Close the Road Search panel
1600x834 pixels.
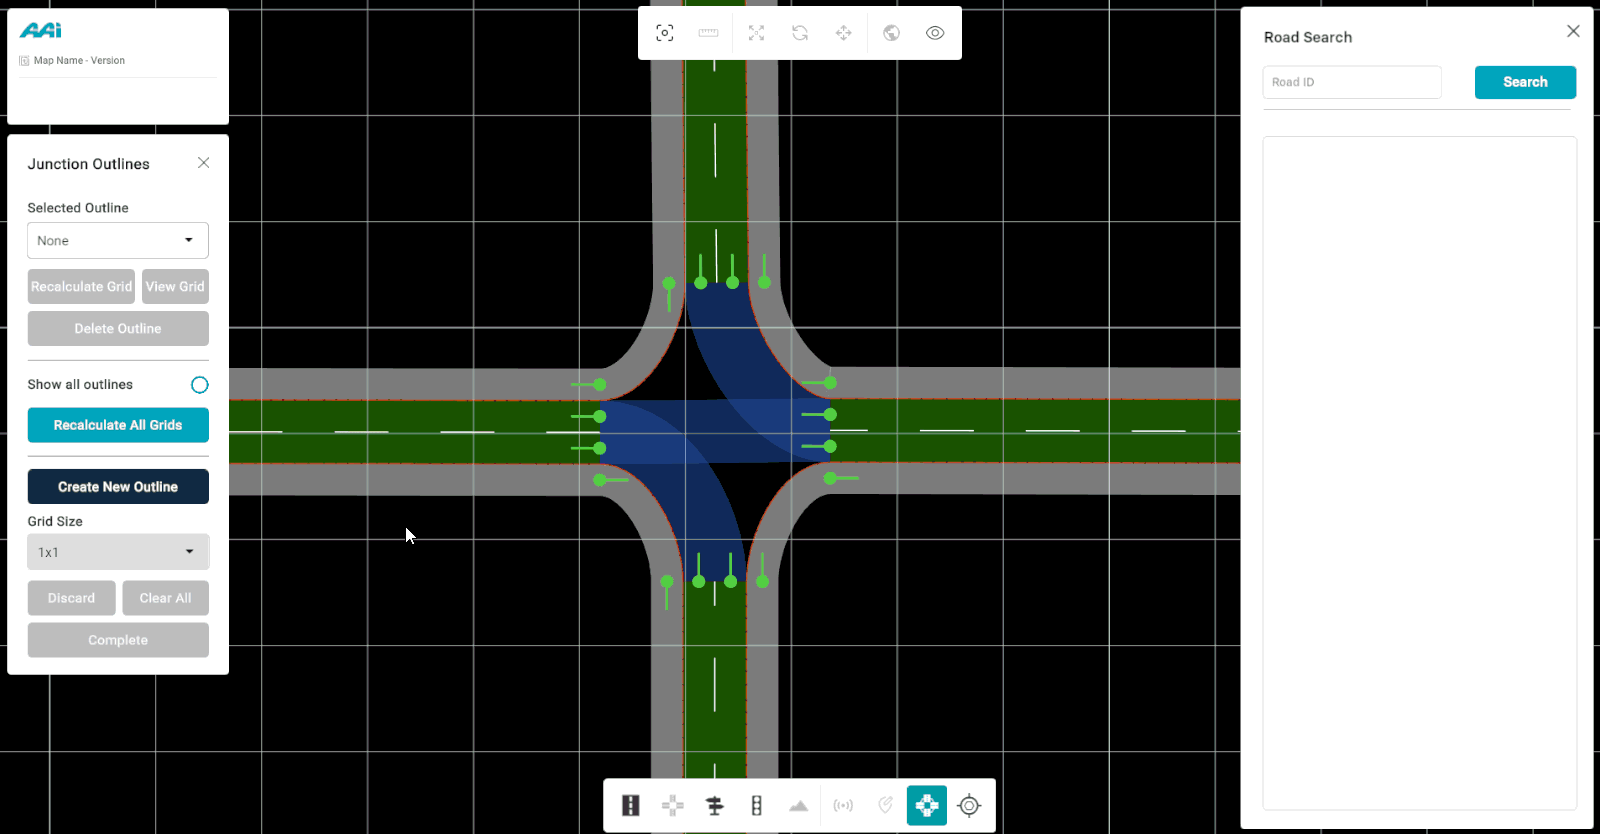1573,31
